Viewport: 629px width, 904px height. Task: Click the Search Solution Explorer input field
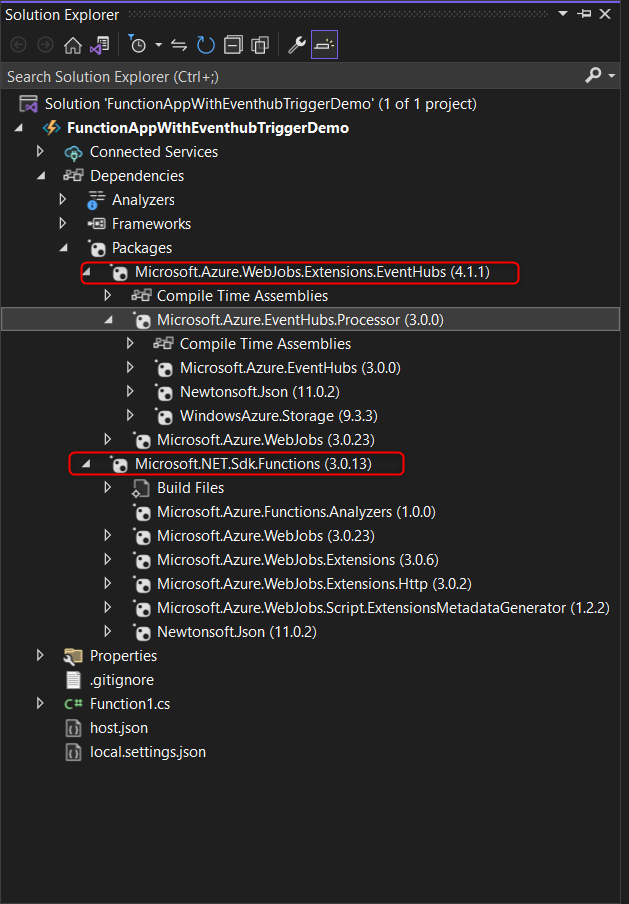pos(290,76)
